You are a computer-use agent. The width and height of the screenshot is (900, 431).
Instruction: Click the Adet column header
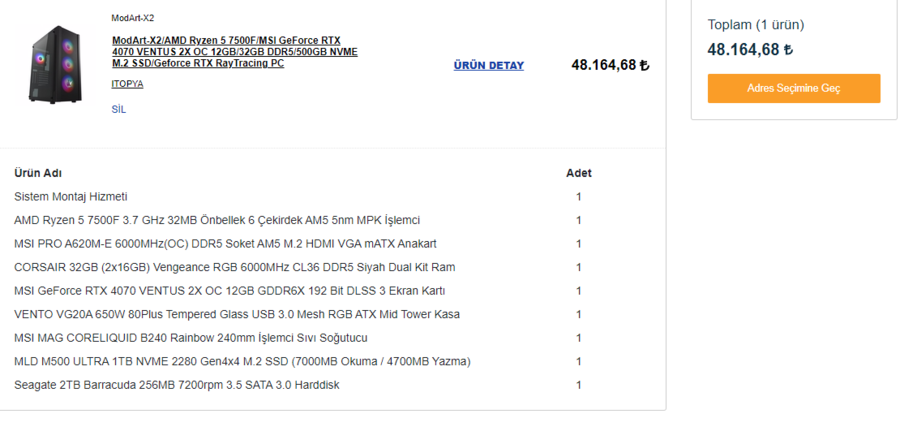tap(578, 173)
